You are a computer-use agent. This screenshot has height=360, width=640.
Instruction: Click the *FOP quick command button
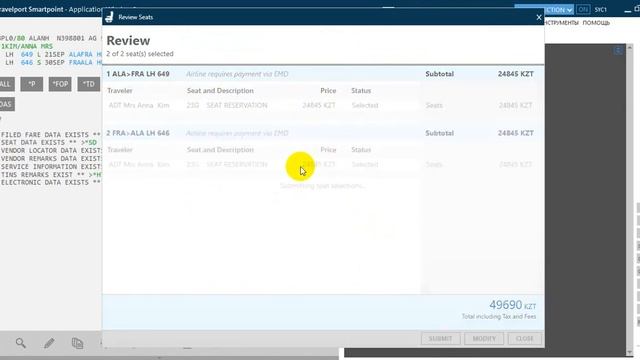60,84
